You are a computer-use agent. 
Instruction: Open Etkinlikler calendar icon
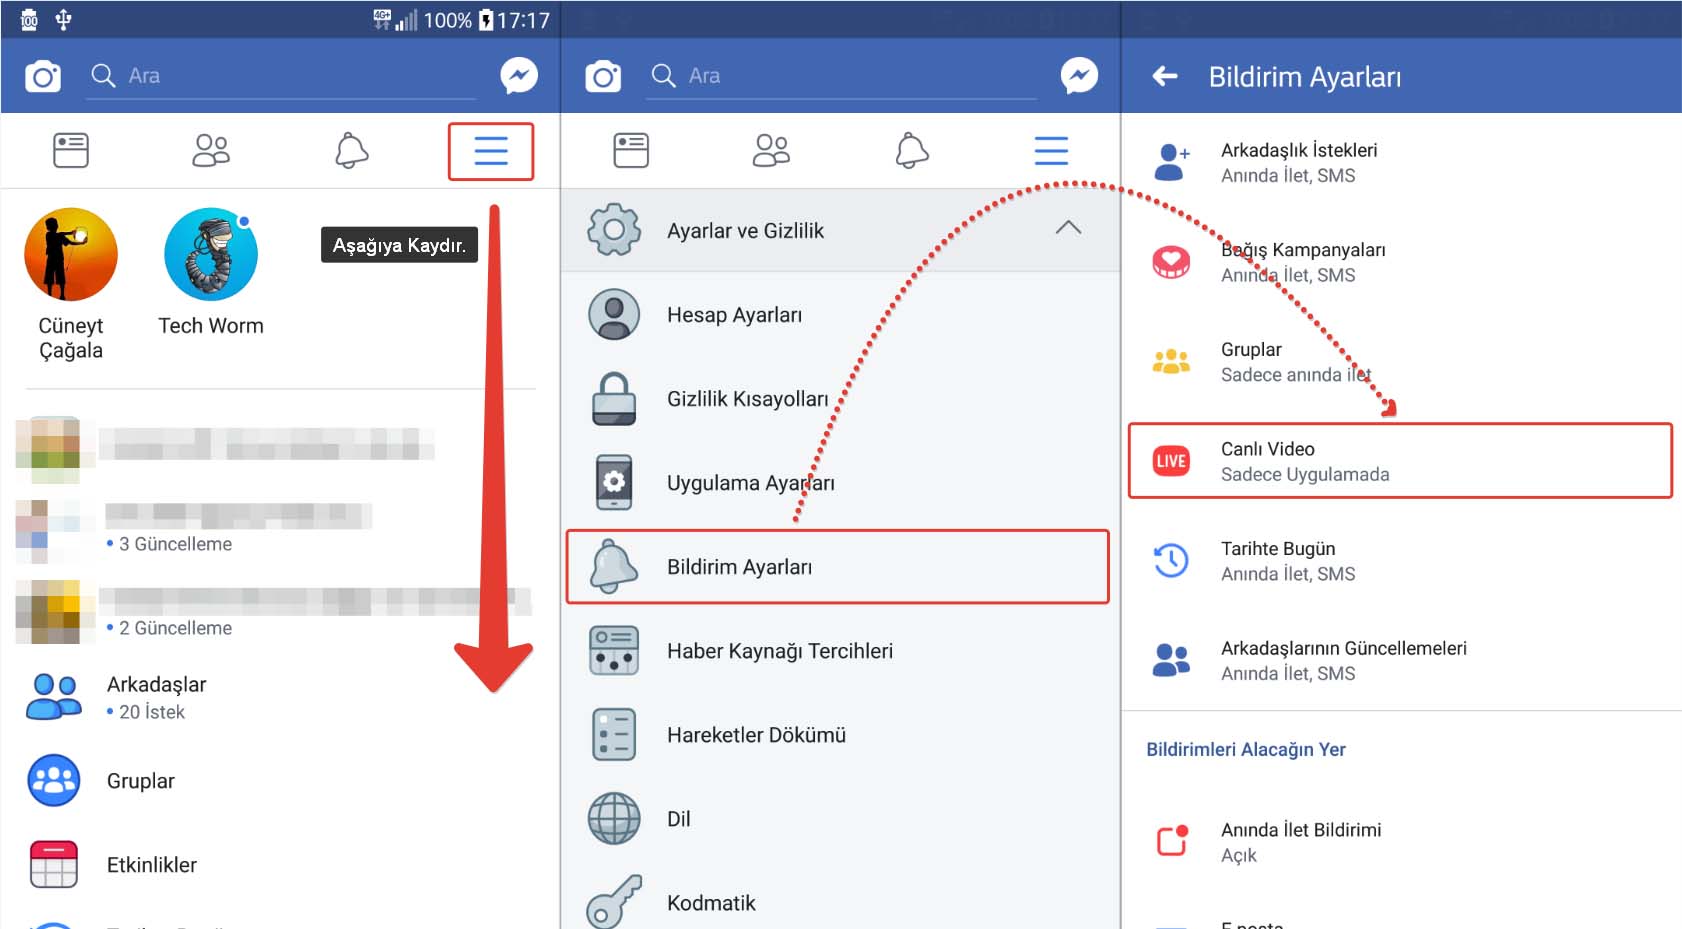point(54,865)
